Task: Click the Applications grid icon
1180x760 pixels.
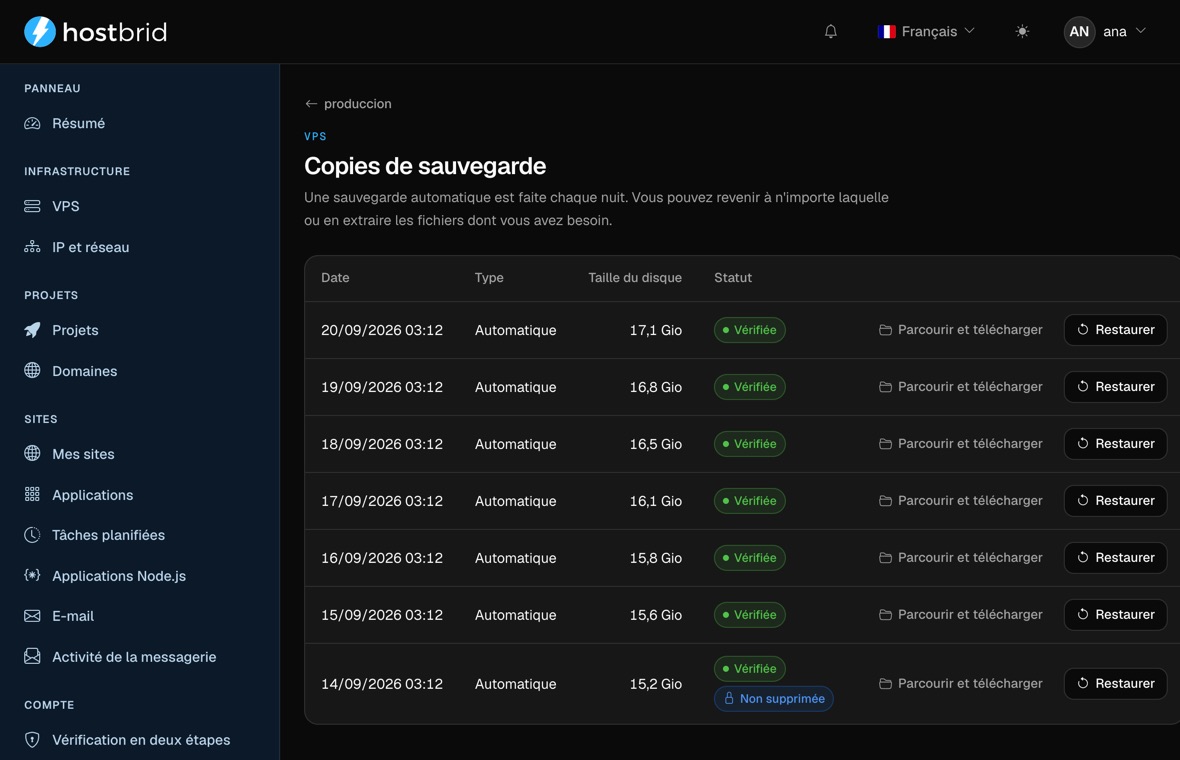Action: [32, 494]
